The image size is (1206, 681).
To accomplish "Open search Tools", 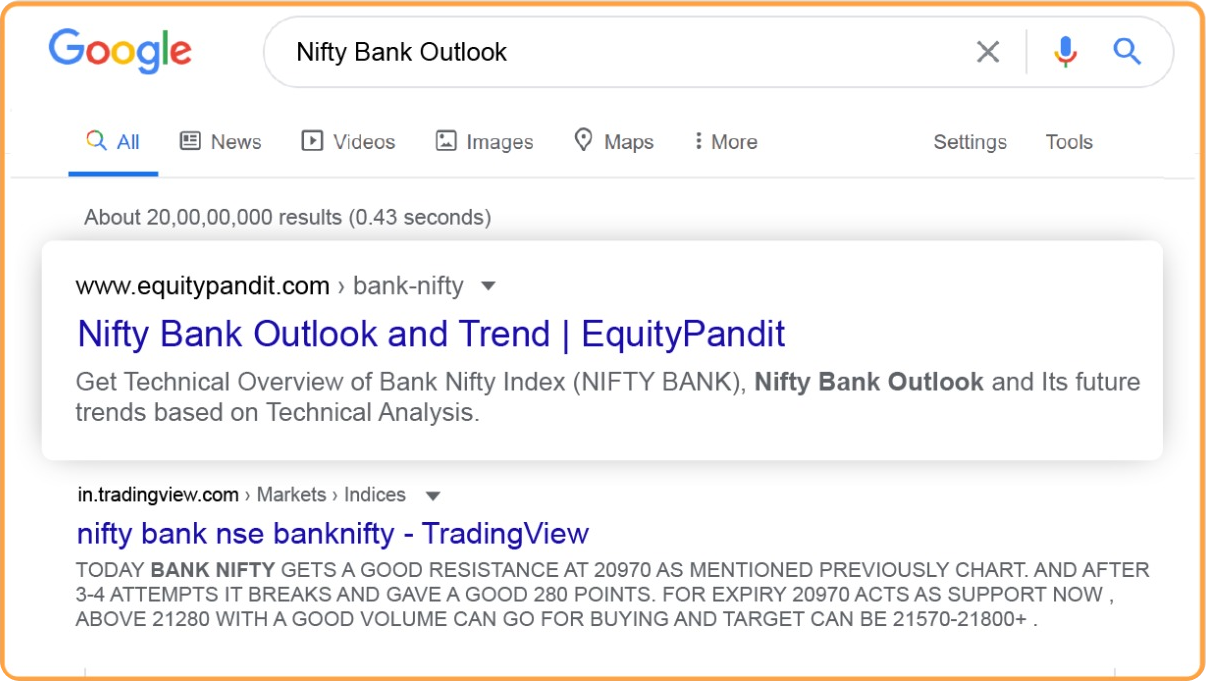I will (x=1069, y=142).
